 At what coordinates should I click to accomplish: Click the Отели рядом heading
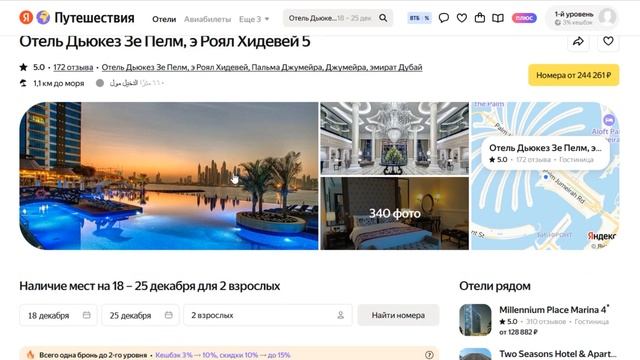495,286
